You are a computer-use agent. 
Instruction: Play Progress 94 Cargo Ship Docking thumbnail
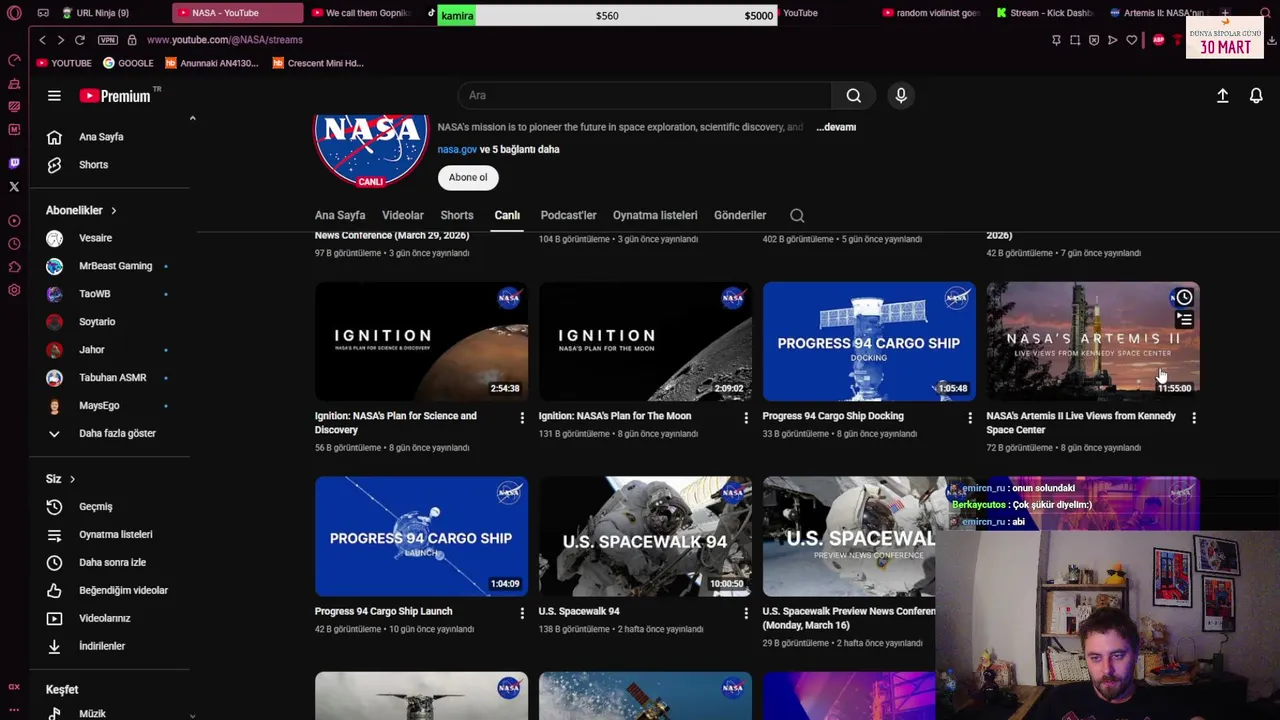[869, 342]
